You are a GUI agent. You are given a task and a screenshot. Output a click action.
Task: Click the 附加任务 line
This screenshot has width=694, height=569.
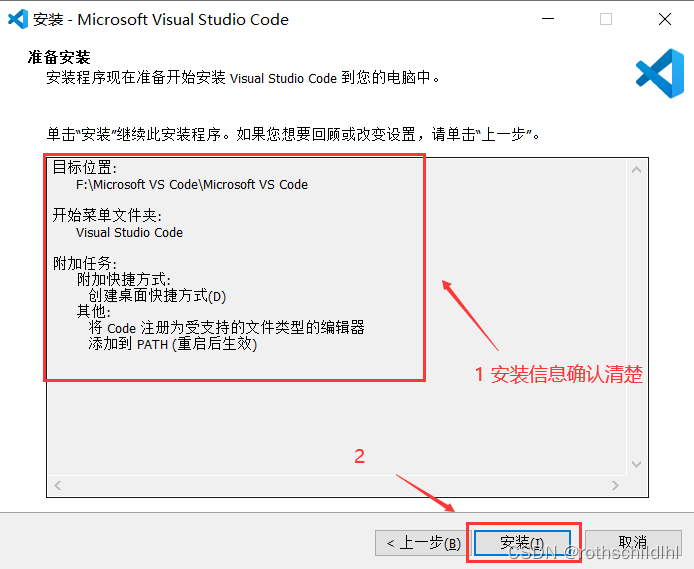pyautogui.click(x=85, y=264)
